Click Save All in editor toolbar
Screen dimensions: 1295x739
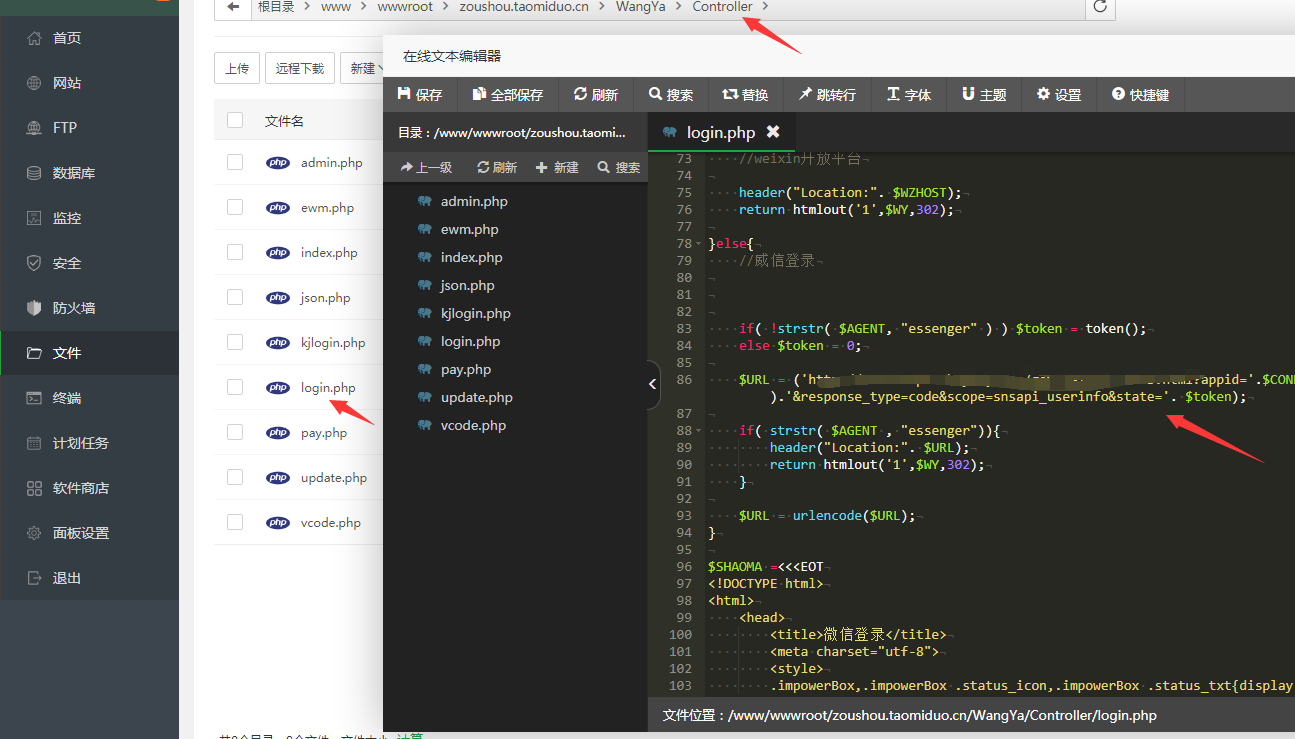[507, 95]
